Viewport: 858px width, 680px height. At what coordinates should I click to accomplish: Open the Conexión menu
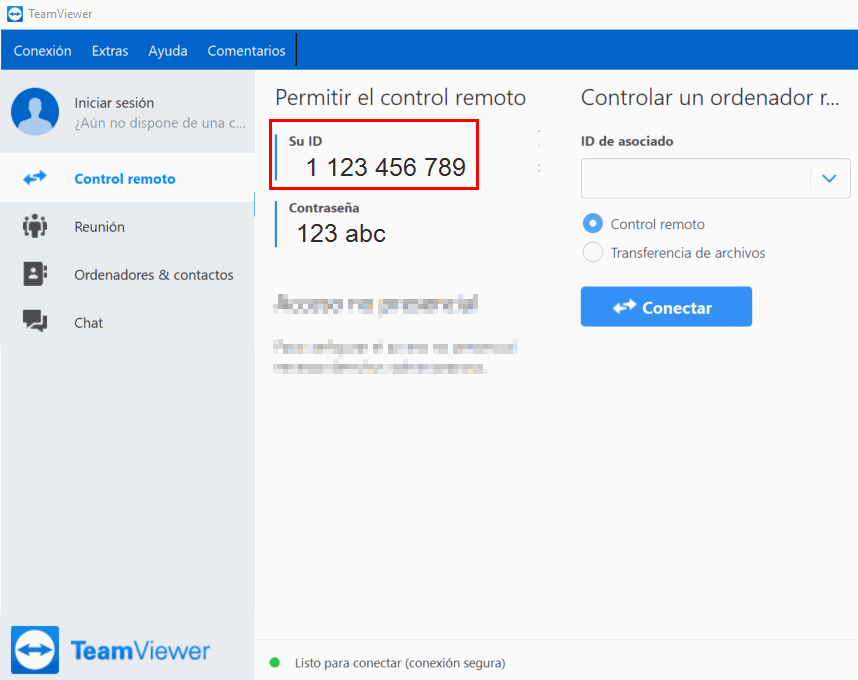[43, 51]
